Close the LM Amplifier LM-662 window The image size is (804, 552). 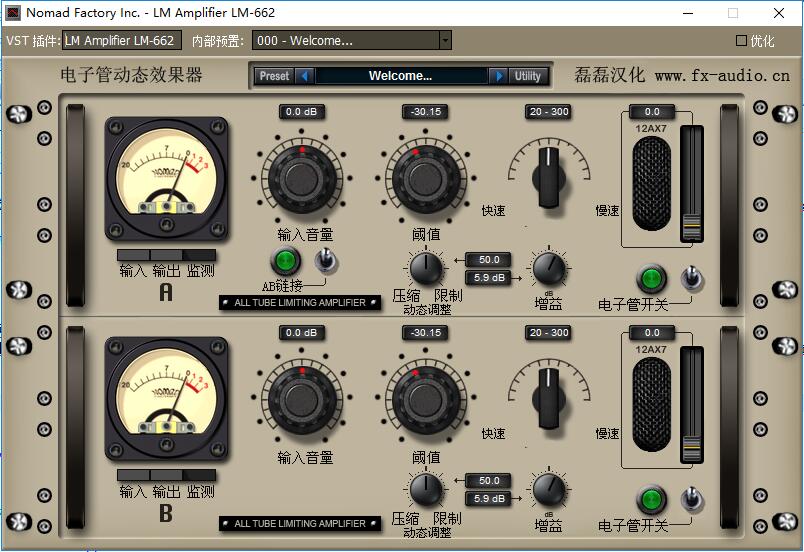click(x=779, y=13)
